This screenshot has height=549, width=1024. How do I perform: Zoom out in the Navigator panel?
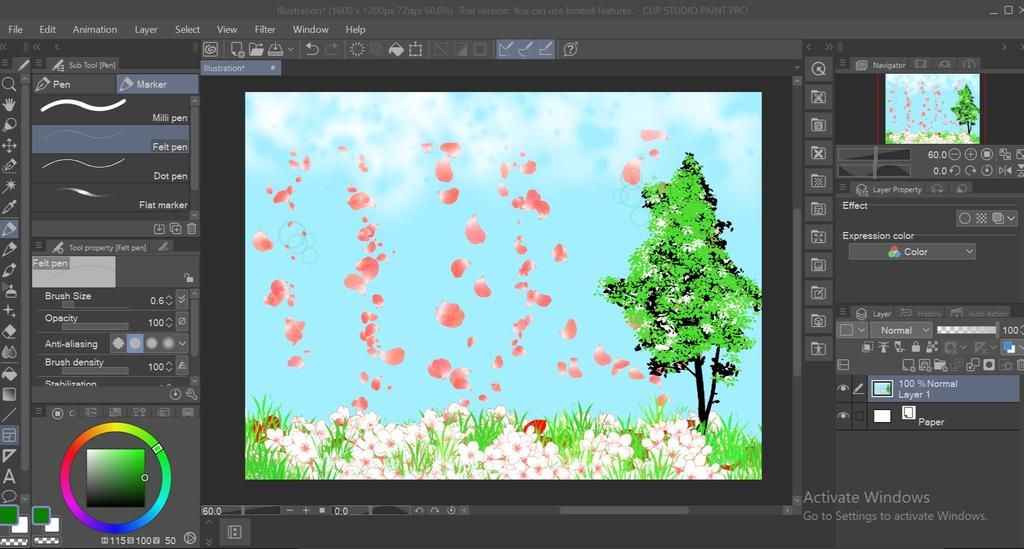pyautogui.click(x=955, y=155)
